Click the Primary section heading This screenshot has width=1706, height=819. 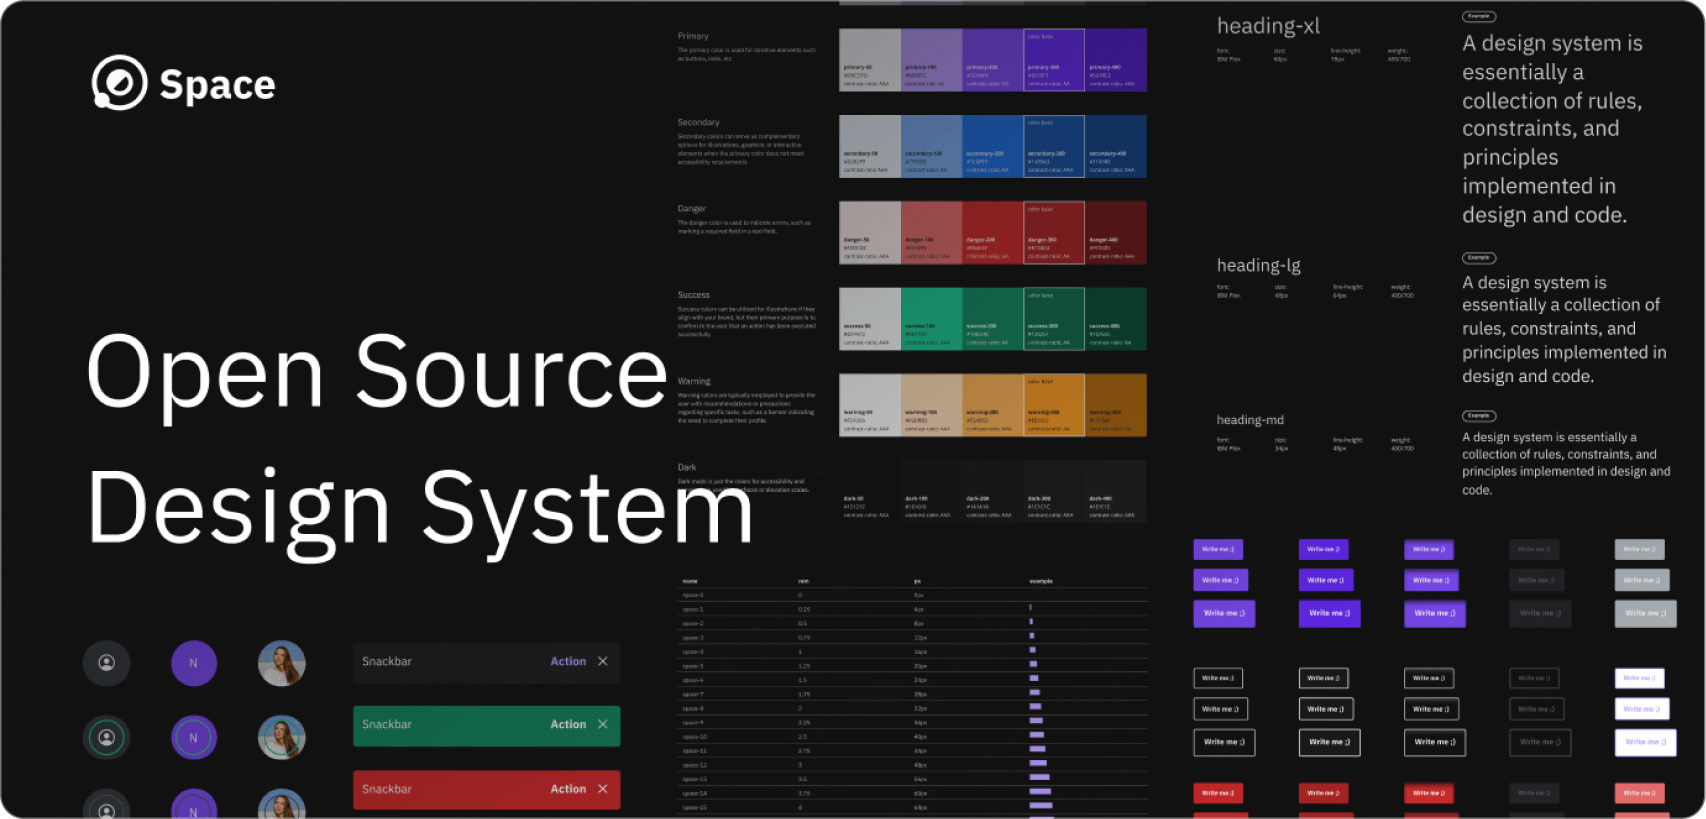pos(693,36)
